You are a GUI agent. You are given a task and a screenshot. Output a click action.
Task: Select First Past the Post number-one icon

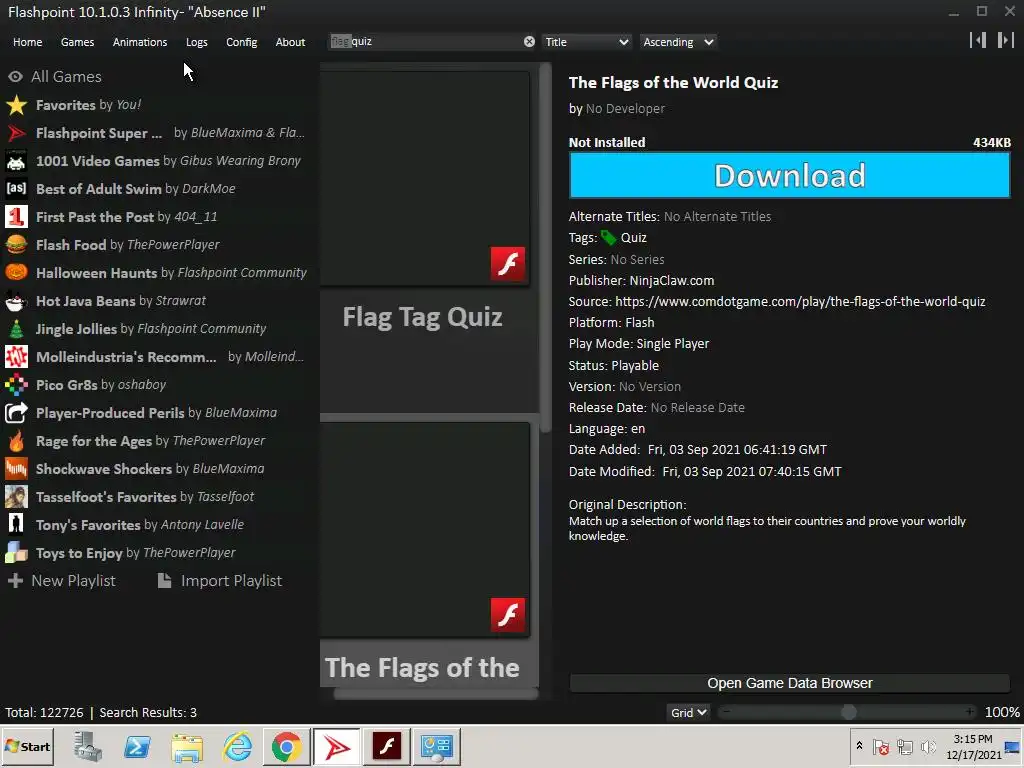[x=16, y=217]
